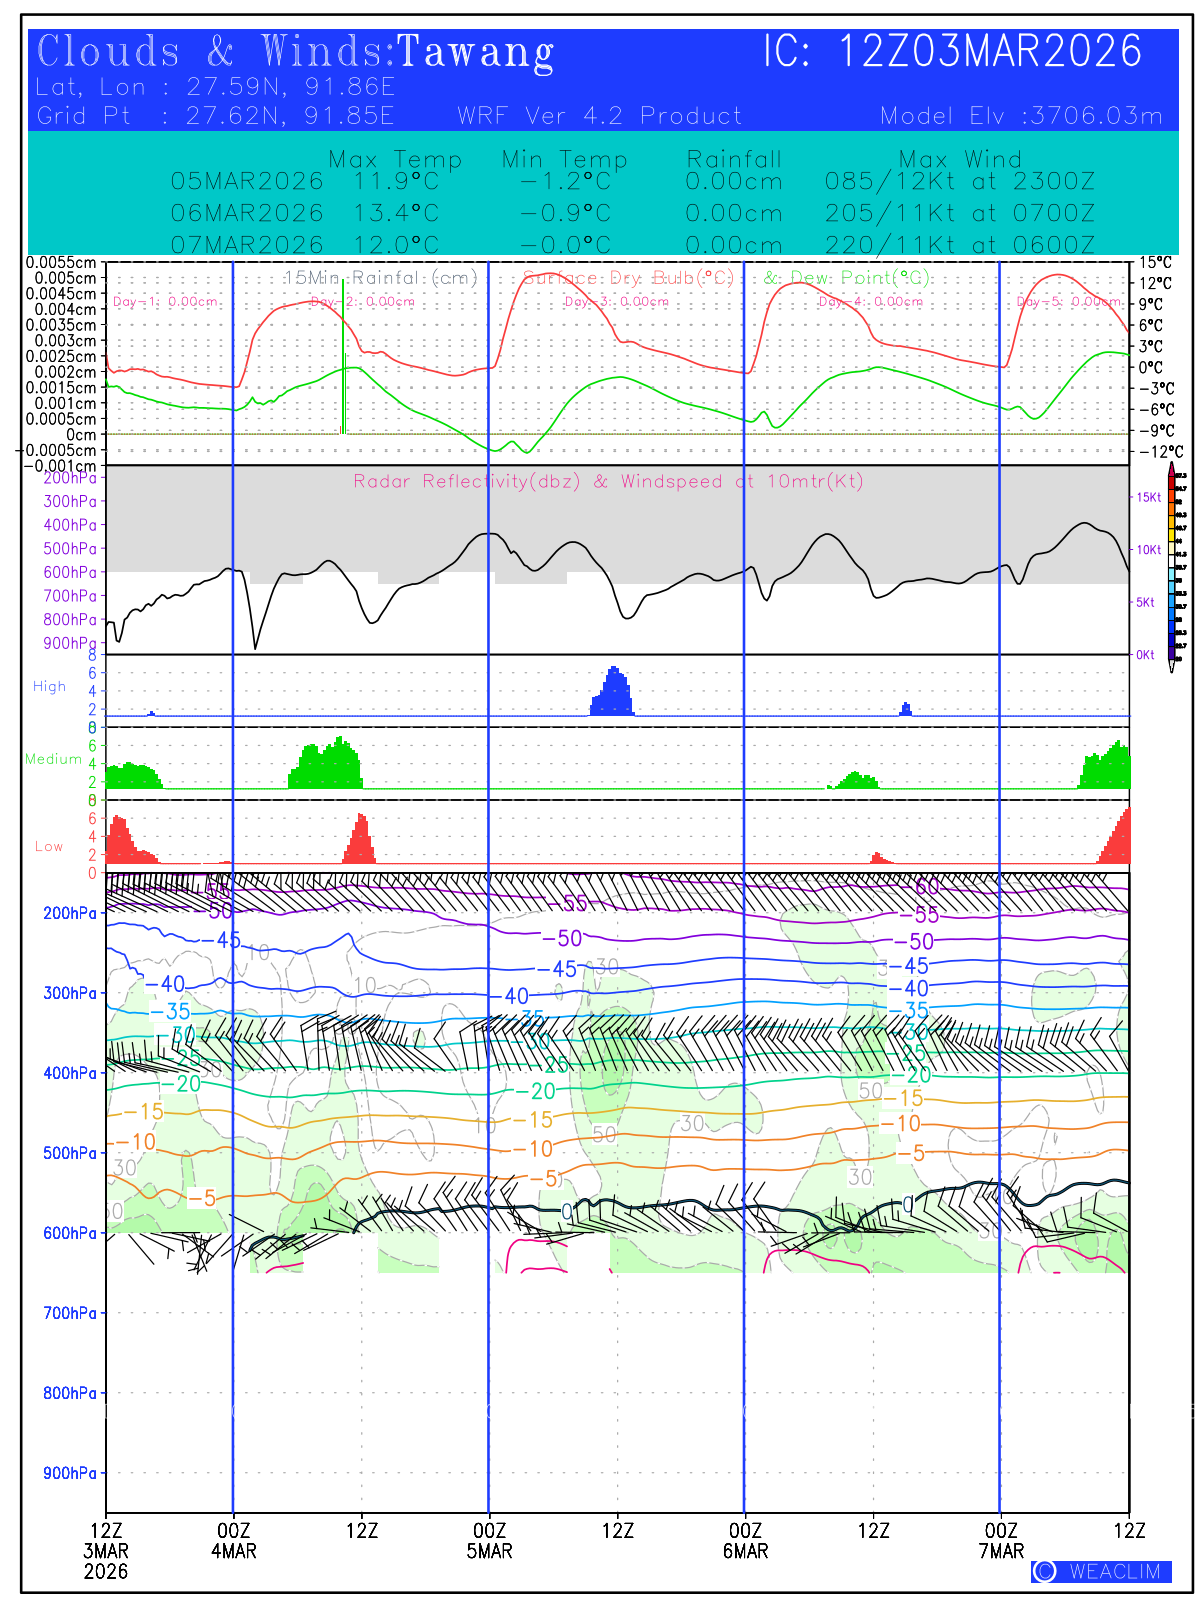Screen dimensions: 1200x1600
Task: Click the Model Elv :3706.03m text
Action: click(1021, 116)
